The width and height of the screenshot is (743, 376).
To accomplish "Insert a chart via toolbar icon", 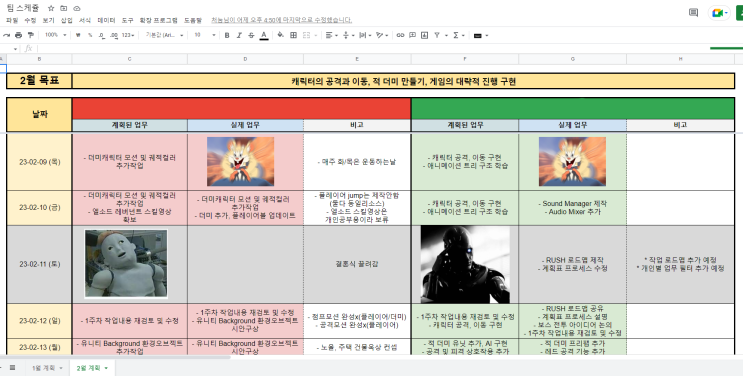I will (x=425, y=35).
